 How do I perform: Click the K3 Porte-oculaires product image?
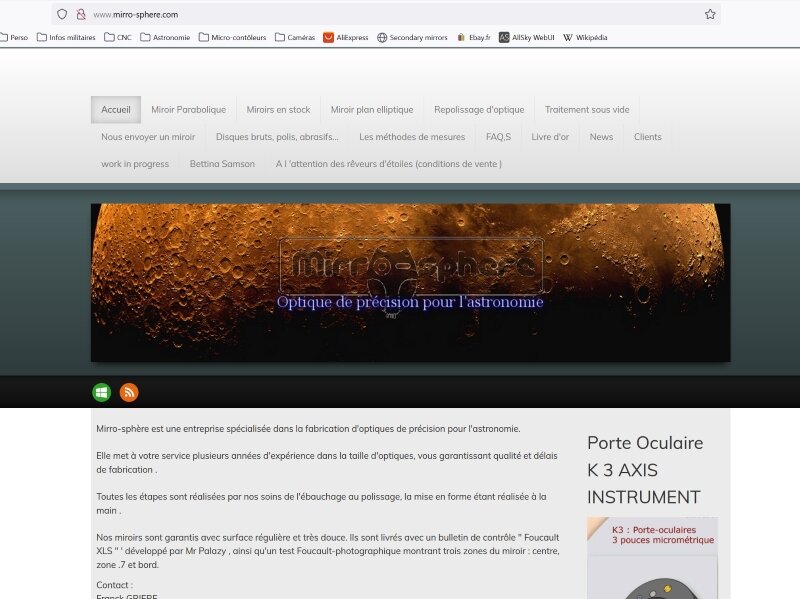coord(653,558)
